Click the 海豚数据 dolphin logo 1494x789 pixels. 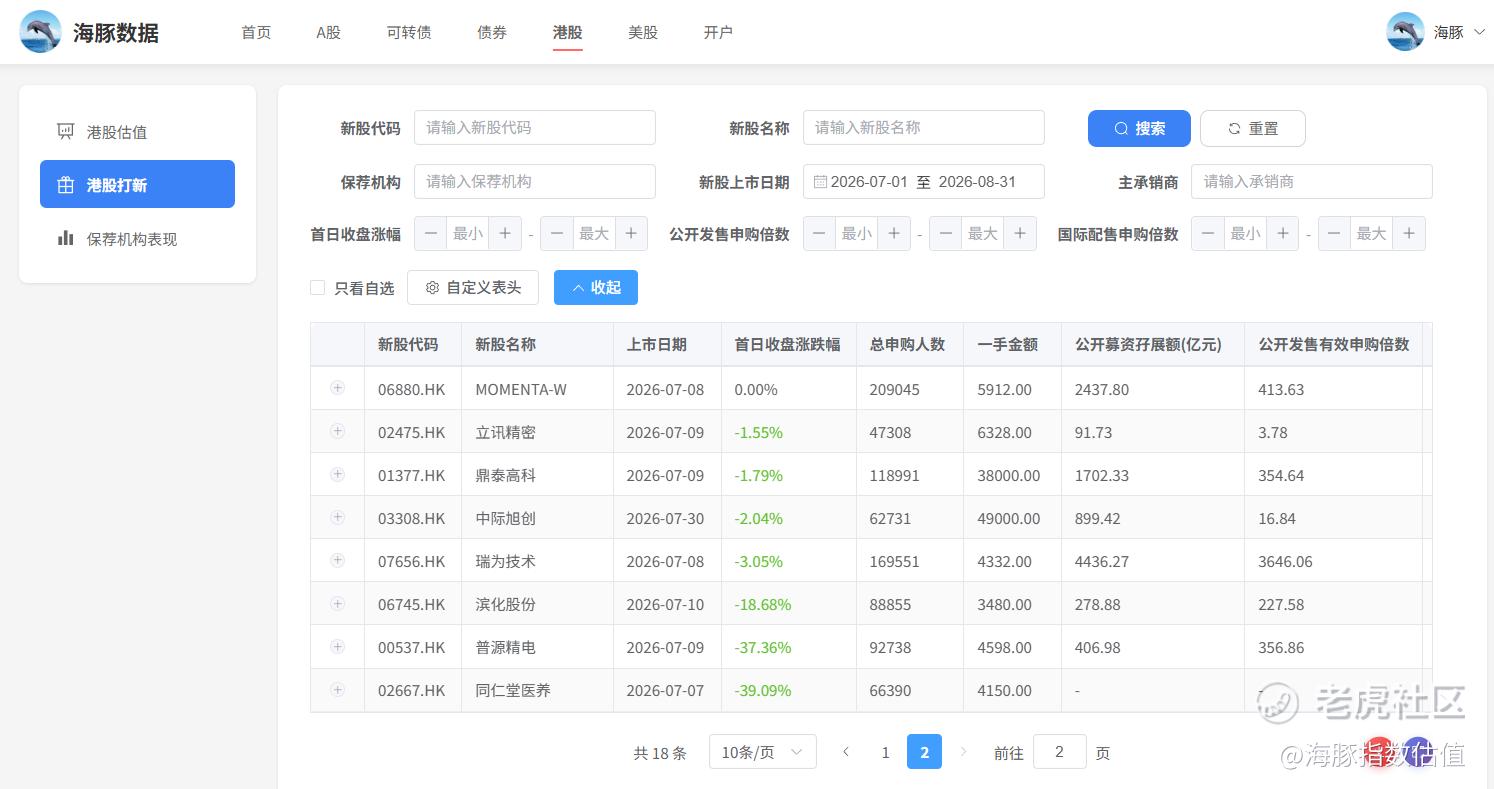point(41,32)
